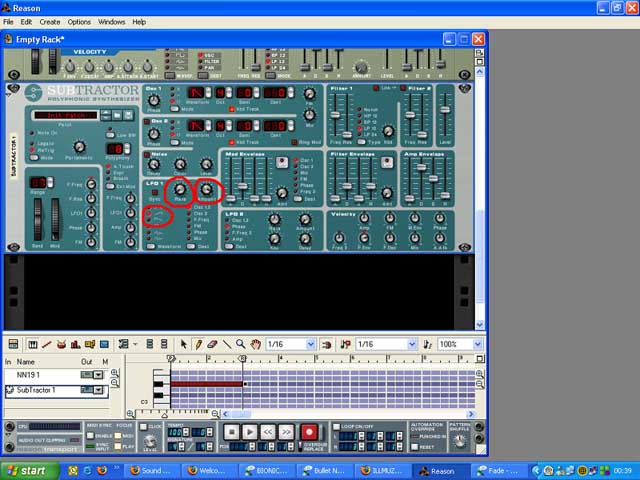Open the quantize strength 100% dropdown
Image resolution: width=640 pixels, height=480 pixels.
point(478,344)
